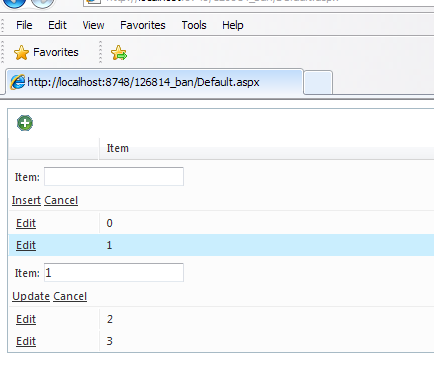434x382 pixels.
Task: Click Edit link for row 3
Action: pos(26,341)
